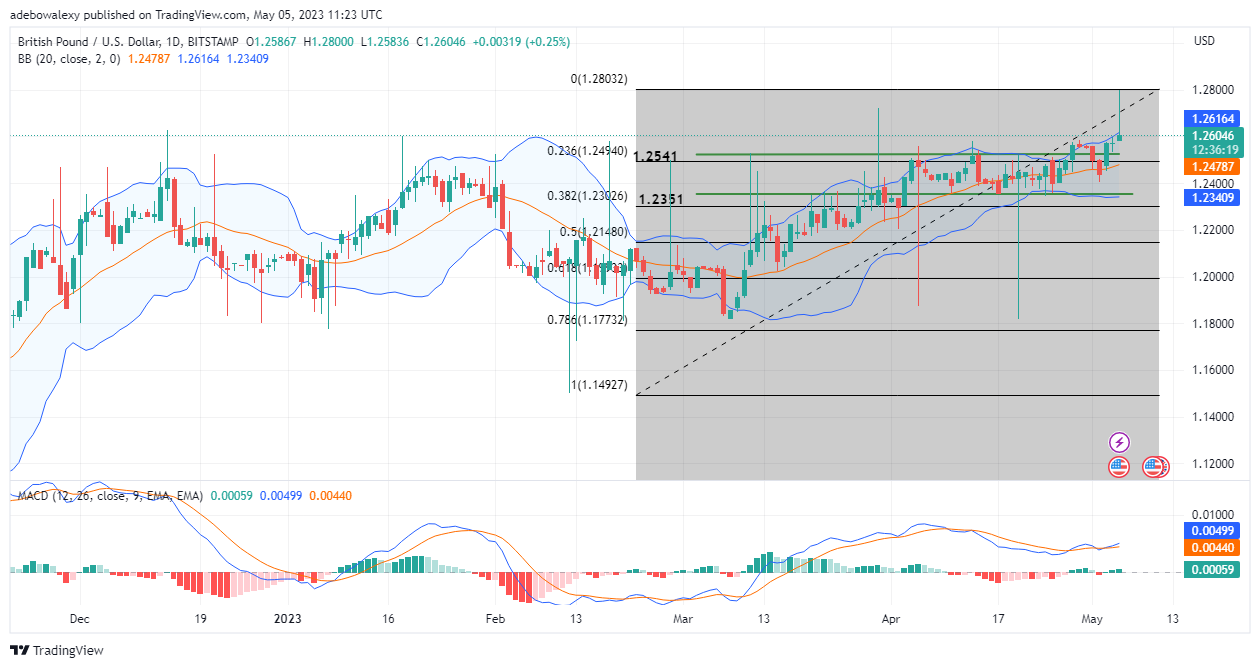Click the 1.14000 price axis tick
The image size is (1260, 668).
point(1213,417)
